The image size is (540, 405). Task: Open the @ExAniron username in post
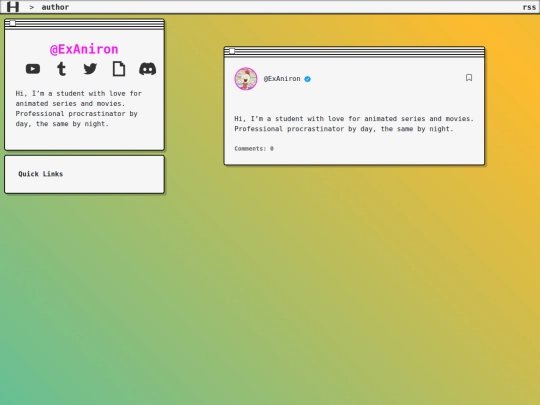click(282, 79)
